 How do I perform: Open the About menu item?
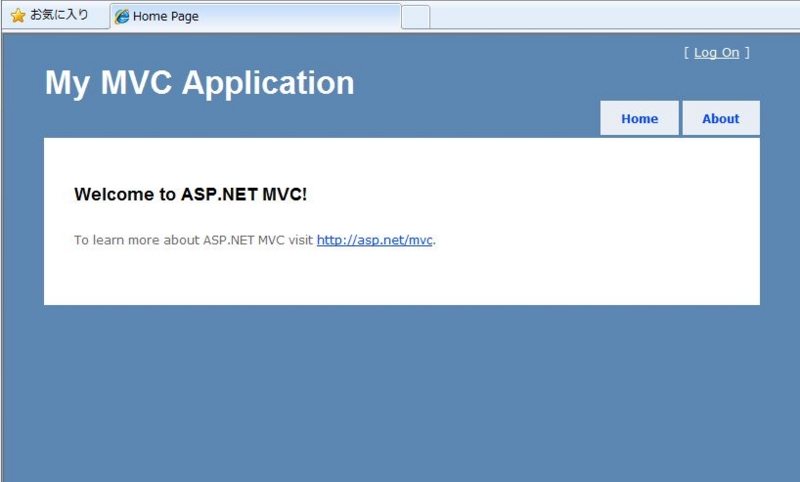[721, 118]
